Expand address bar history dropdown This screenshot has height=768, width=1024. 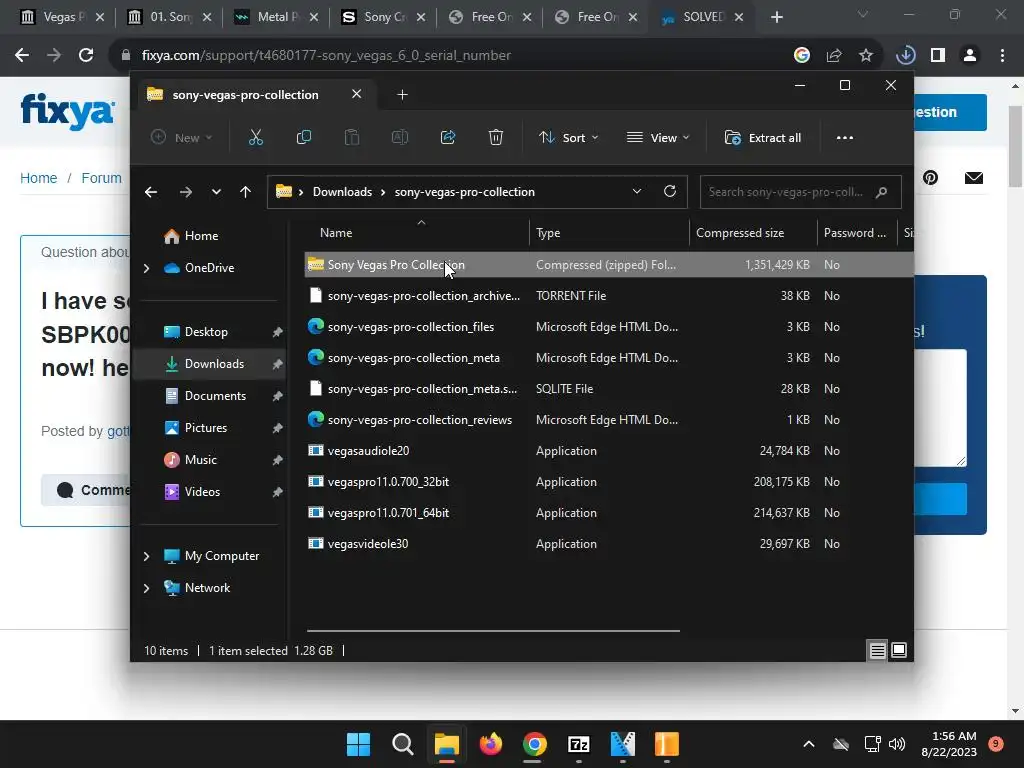(x=637, y=191)
